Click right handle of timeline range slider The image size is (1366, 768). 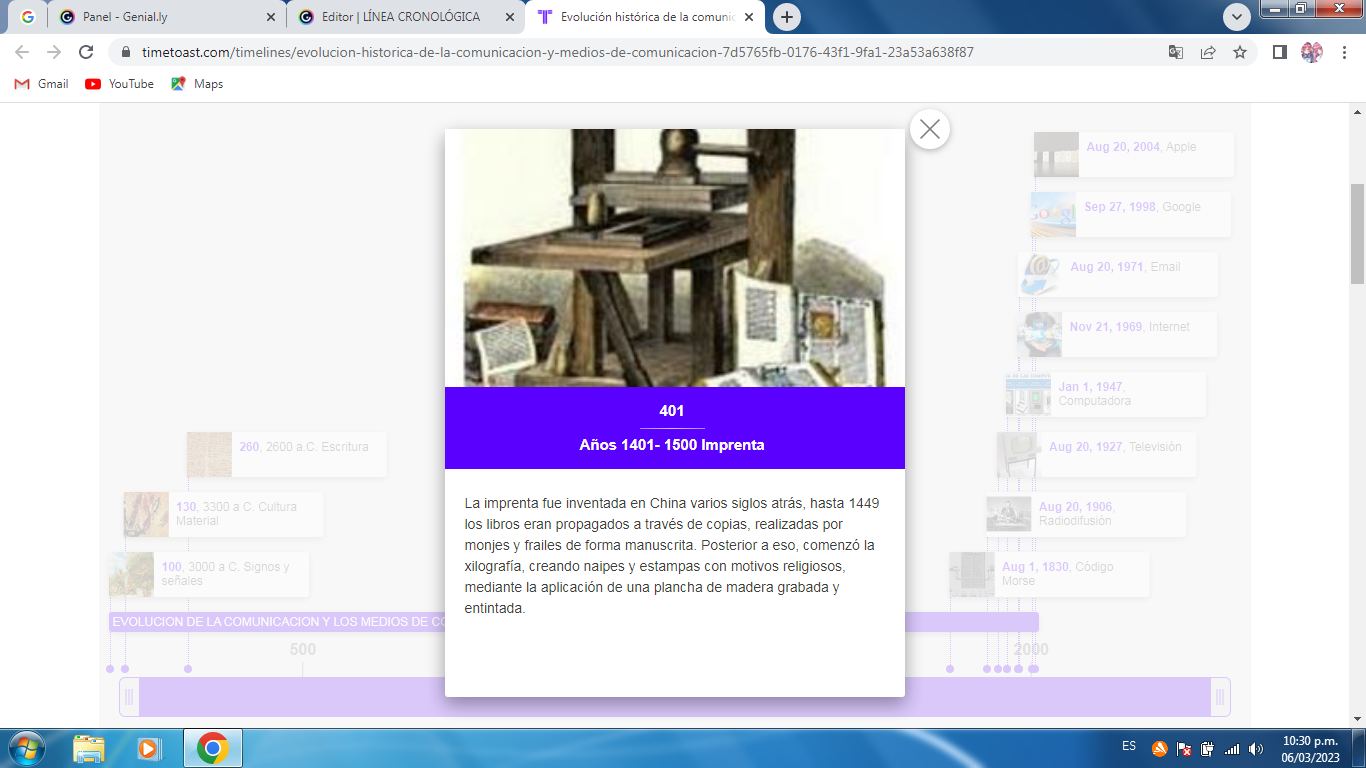(x=1219, y=697)
